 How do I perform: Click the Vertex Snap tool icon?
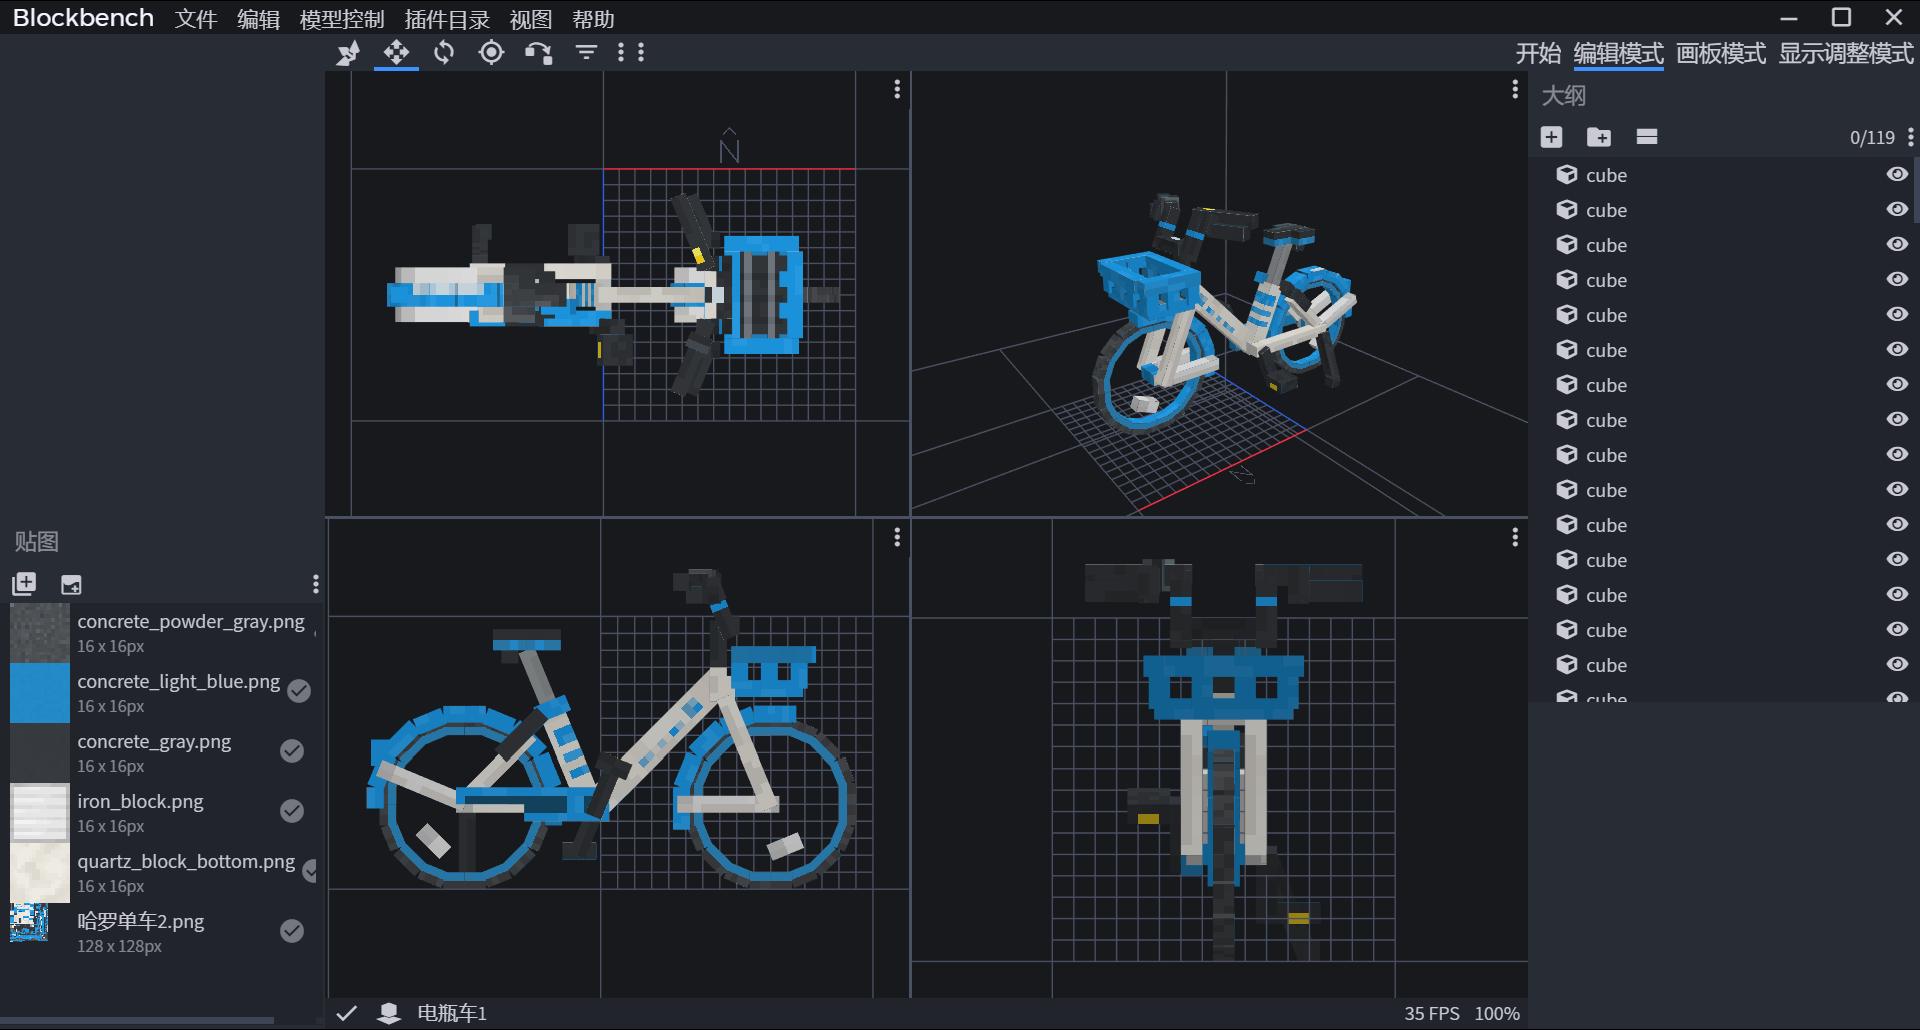click(x=539, y=53)
